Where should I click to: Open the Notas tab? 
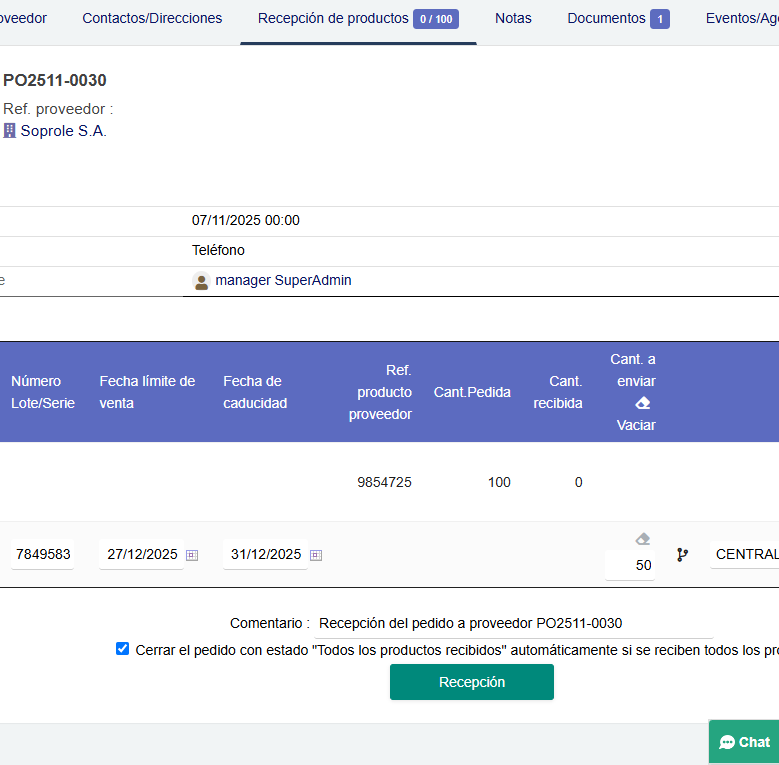(513, 19)
